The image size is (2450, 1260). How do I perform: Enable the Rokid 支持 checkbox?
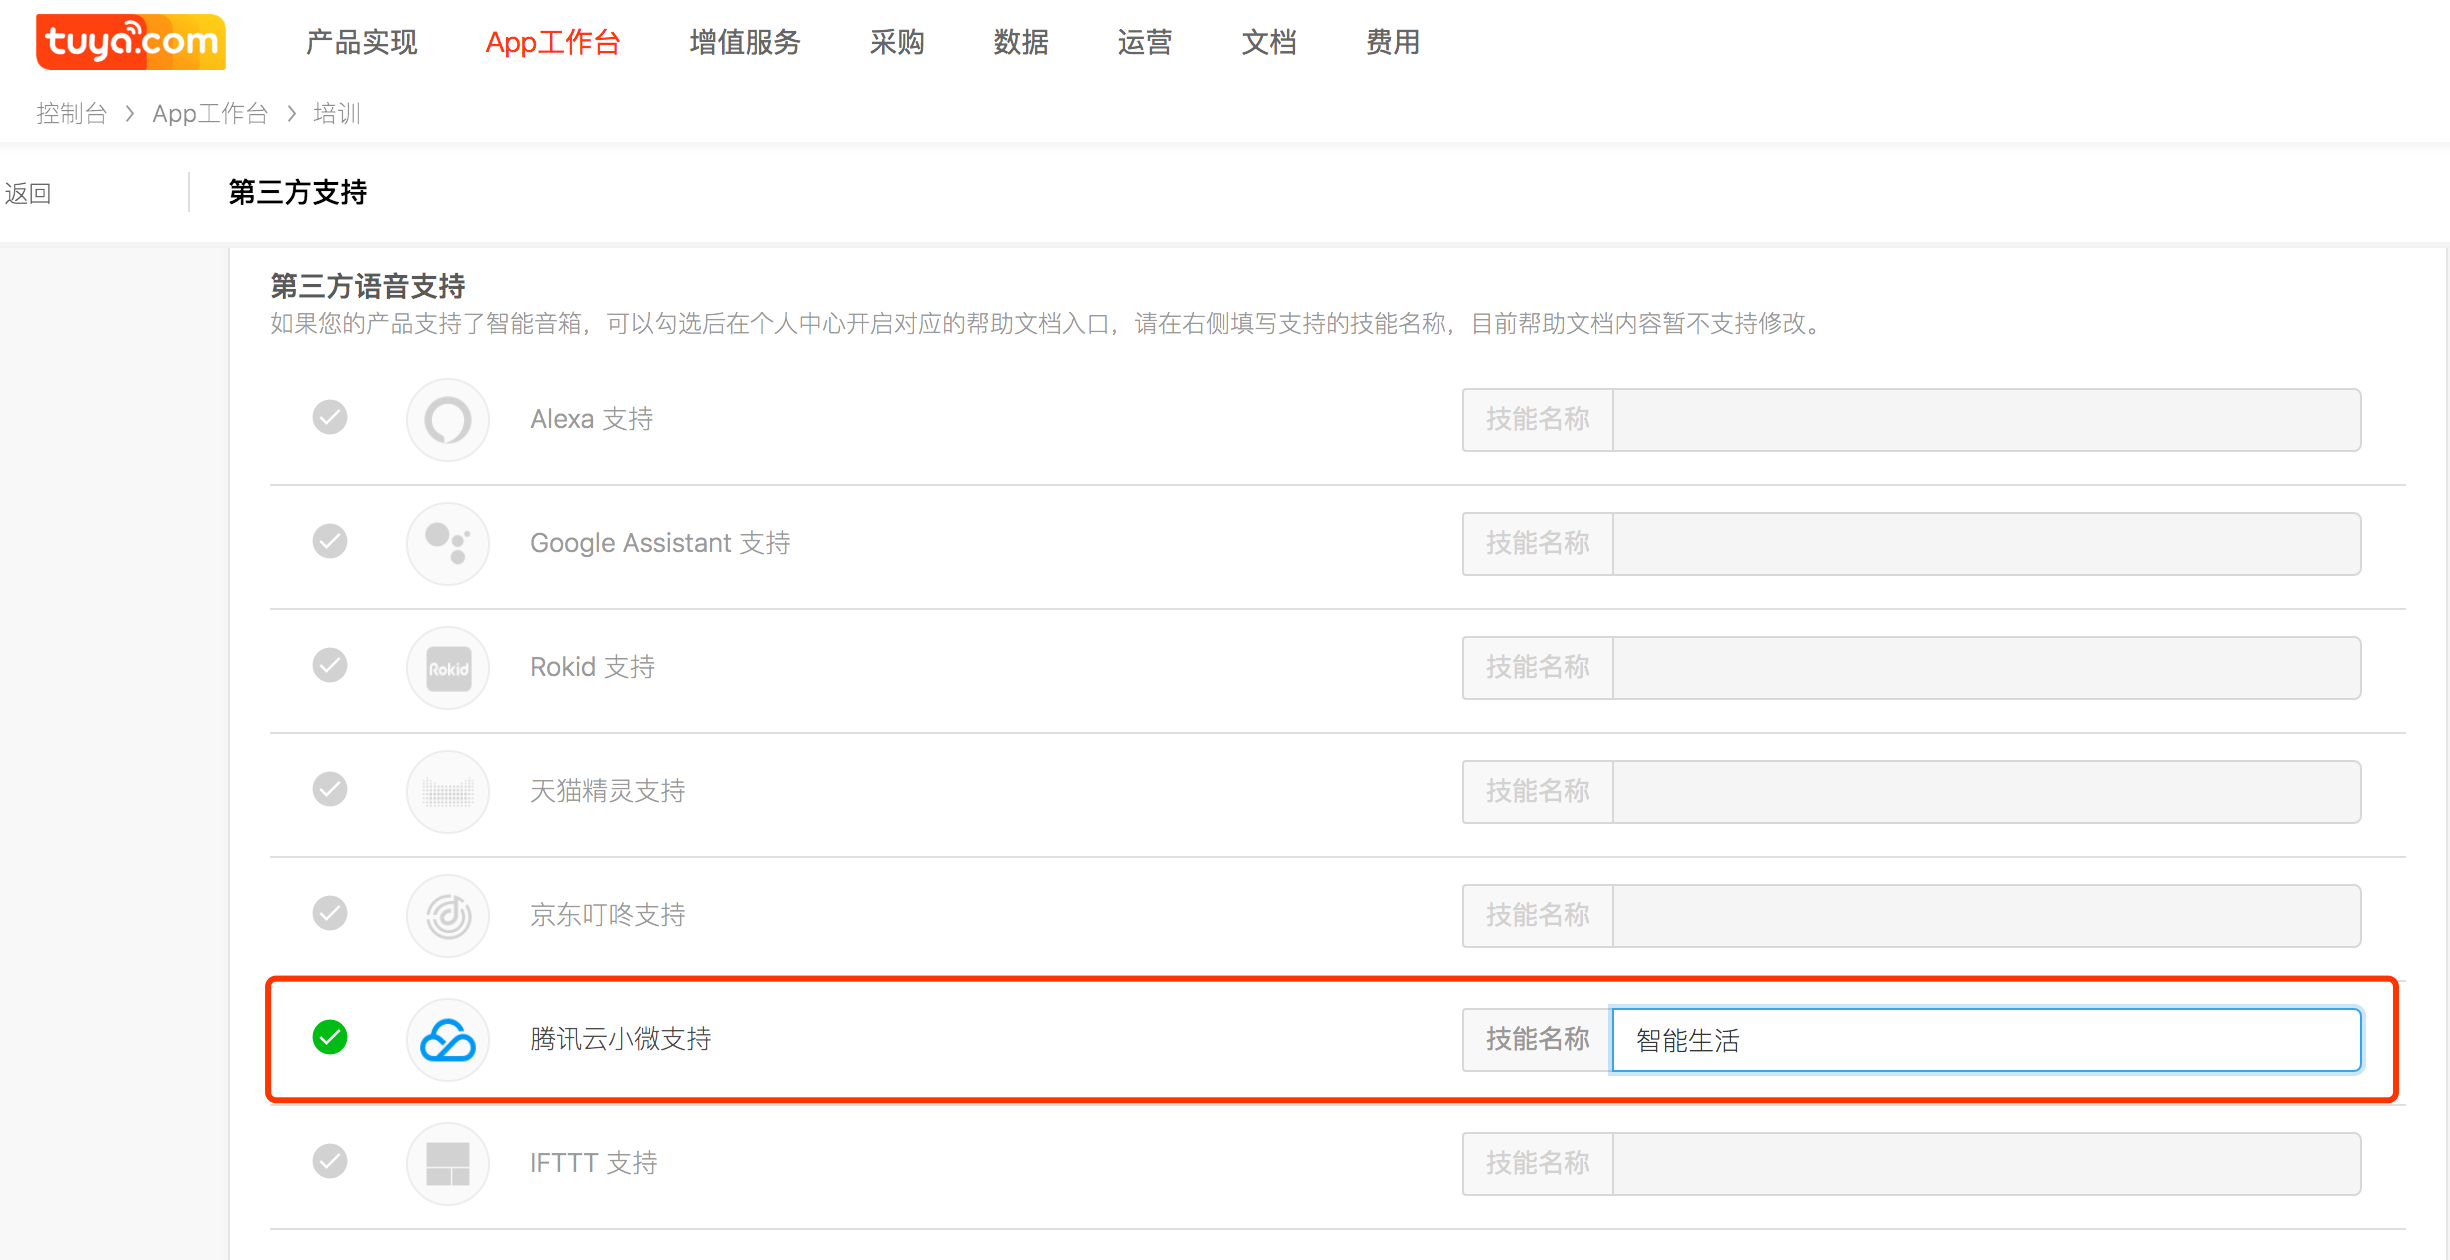[330, 665]
